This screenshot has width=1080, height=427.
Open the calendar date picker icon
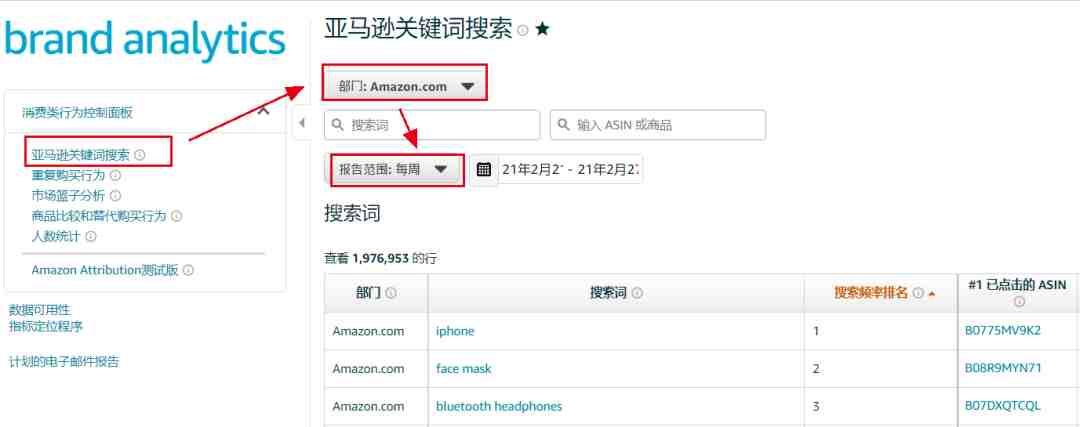tap(484, 169)
